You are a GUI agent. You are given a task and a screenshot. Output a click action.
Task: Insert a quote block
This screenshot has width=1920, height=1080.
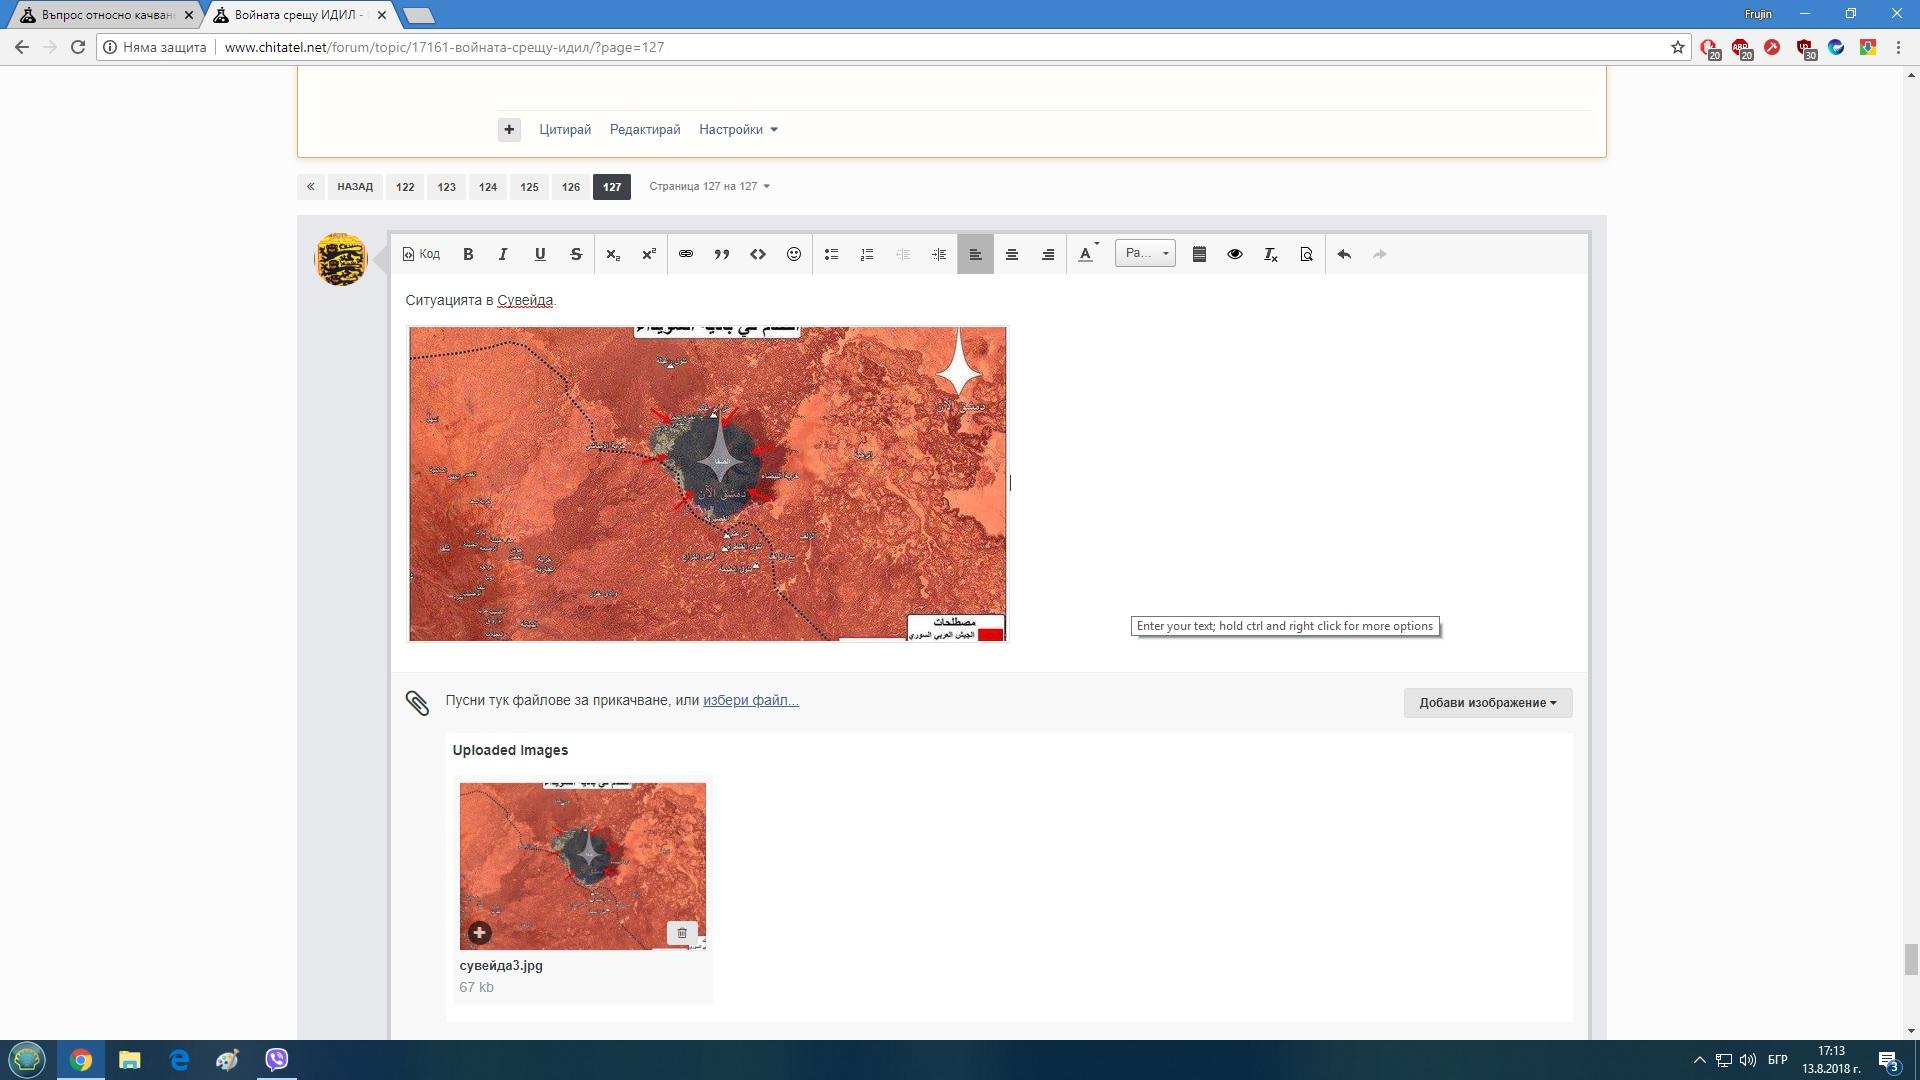[x=721, y=254]
